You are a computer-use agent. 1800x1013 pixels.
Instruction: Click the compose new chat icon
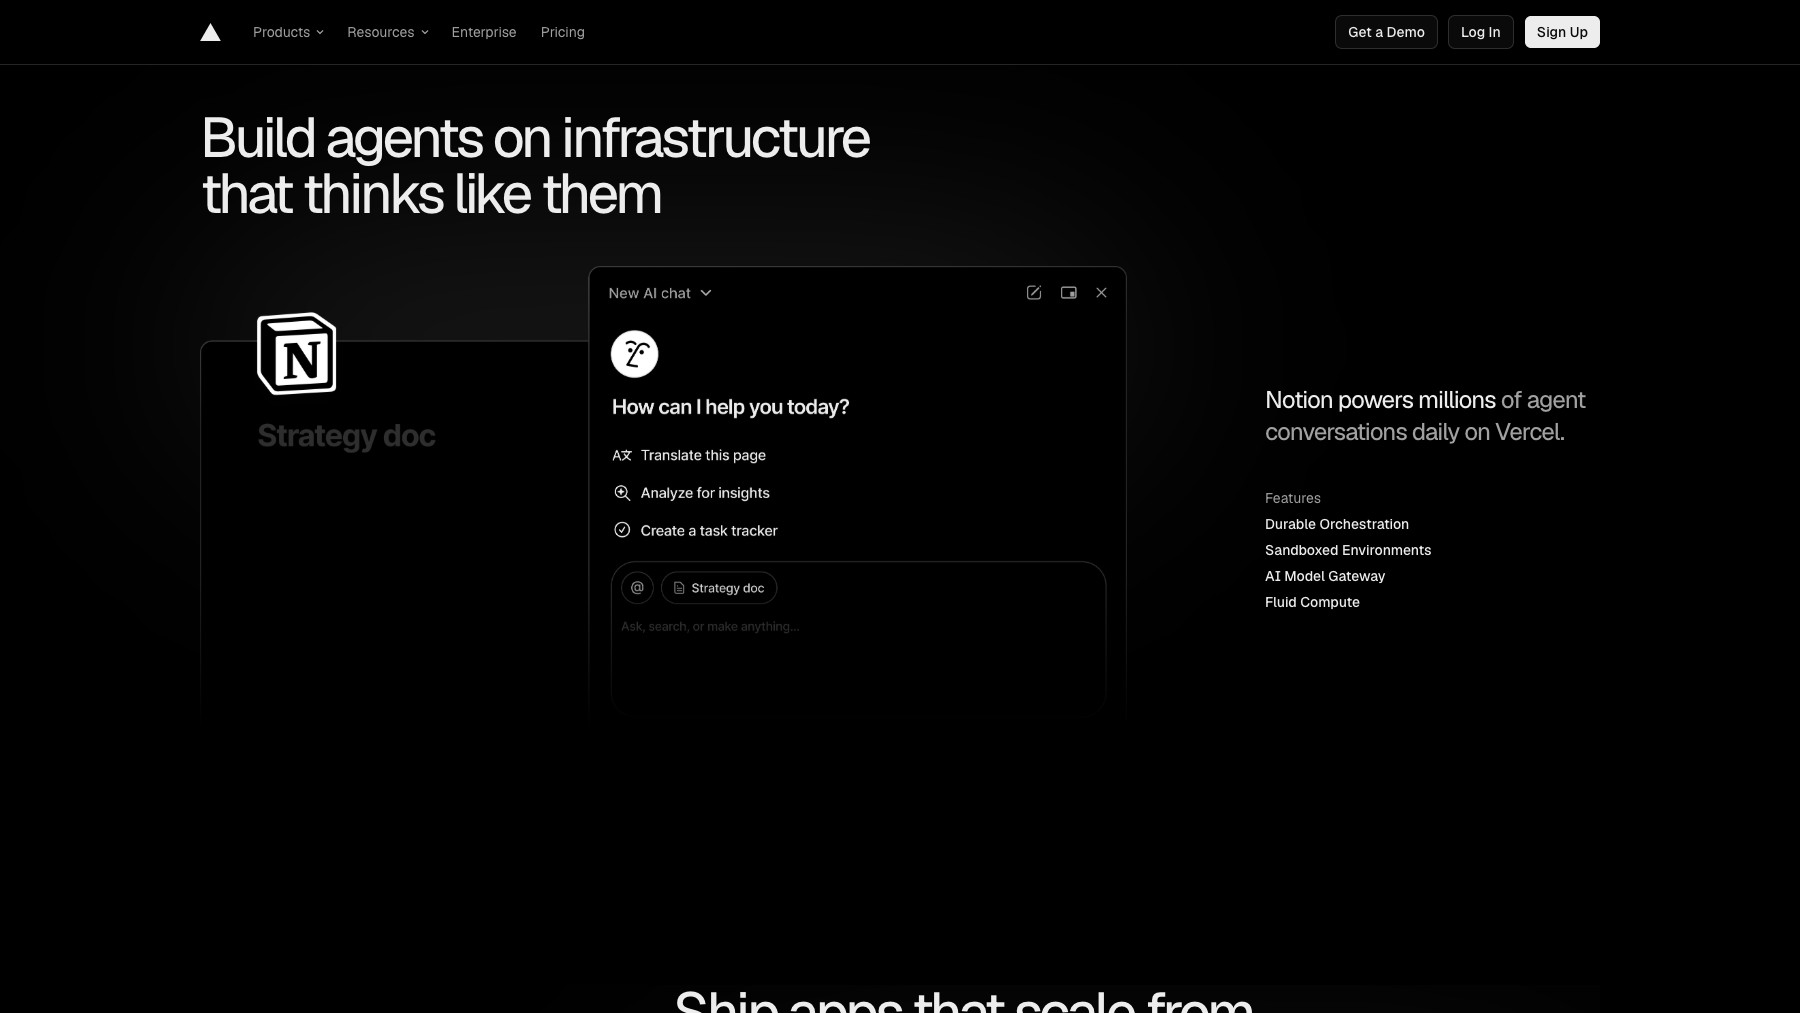[x=1034, y=293]
